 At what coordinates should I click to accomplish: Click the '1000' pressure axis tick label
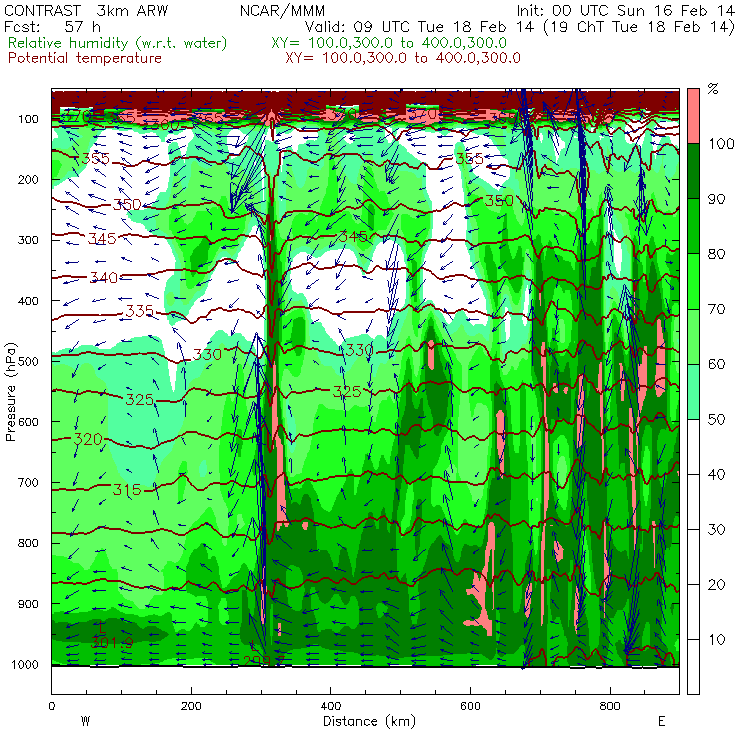click(25, 664)
